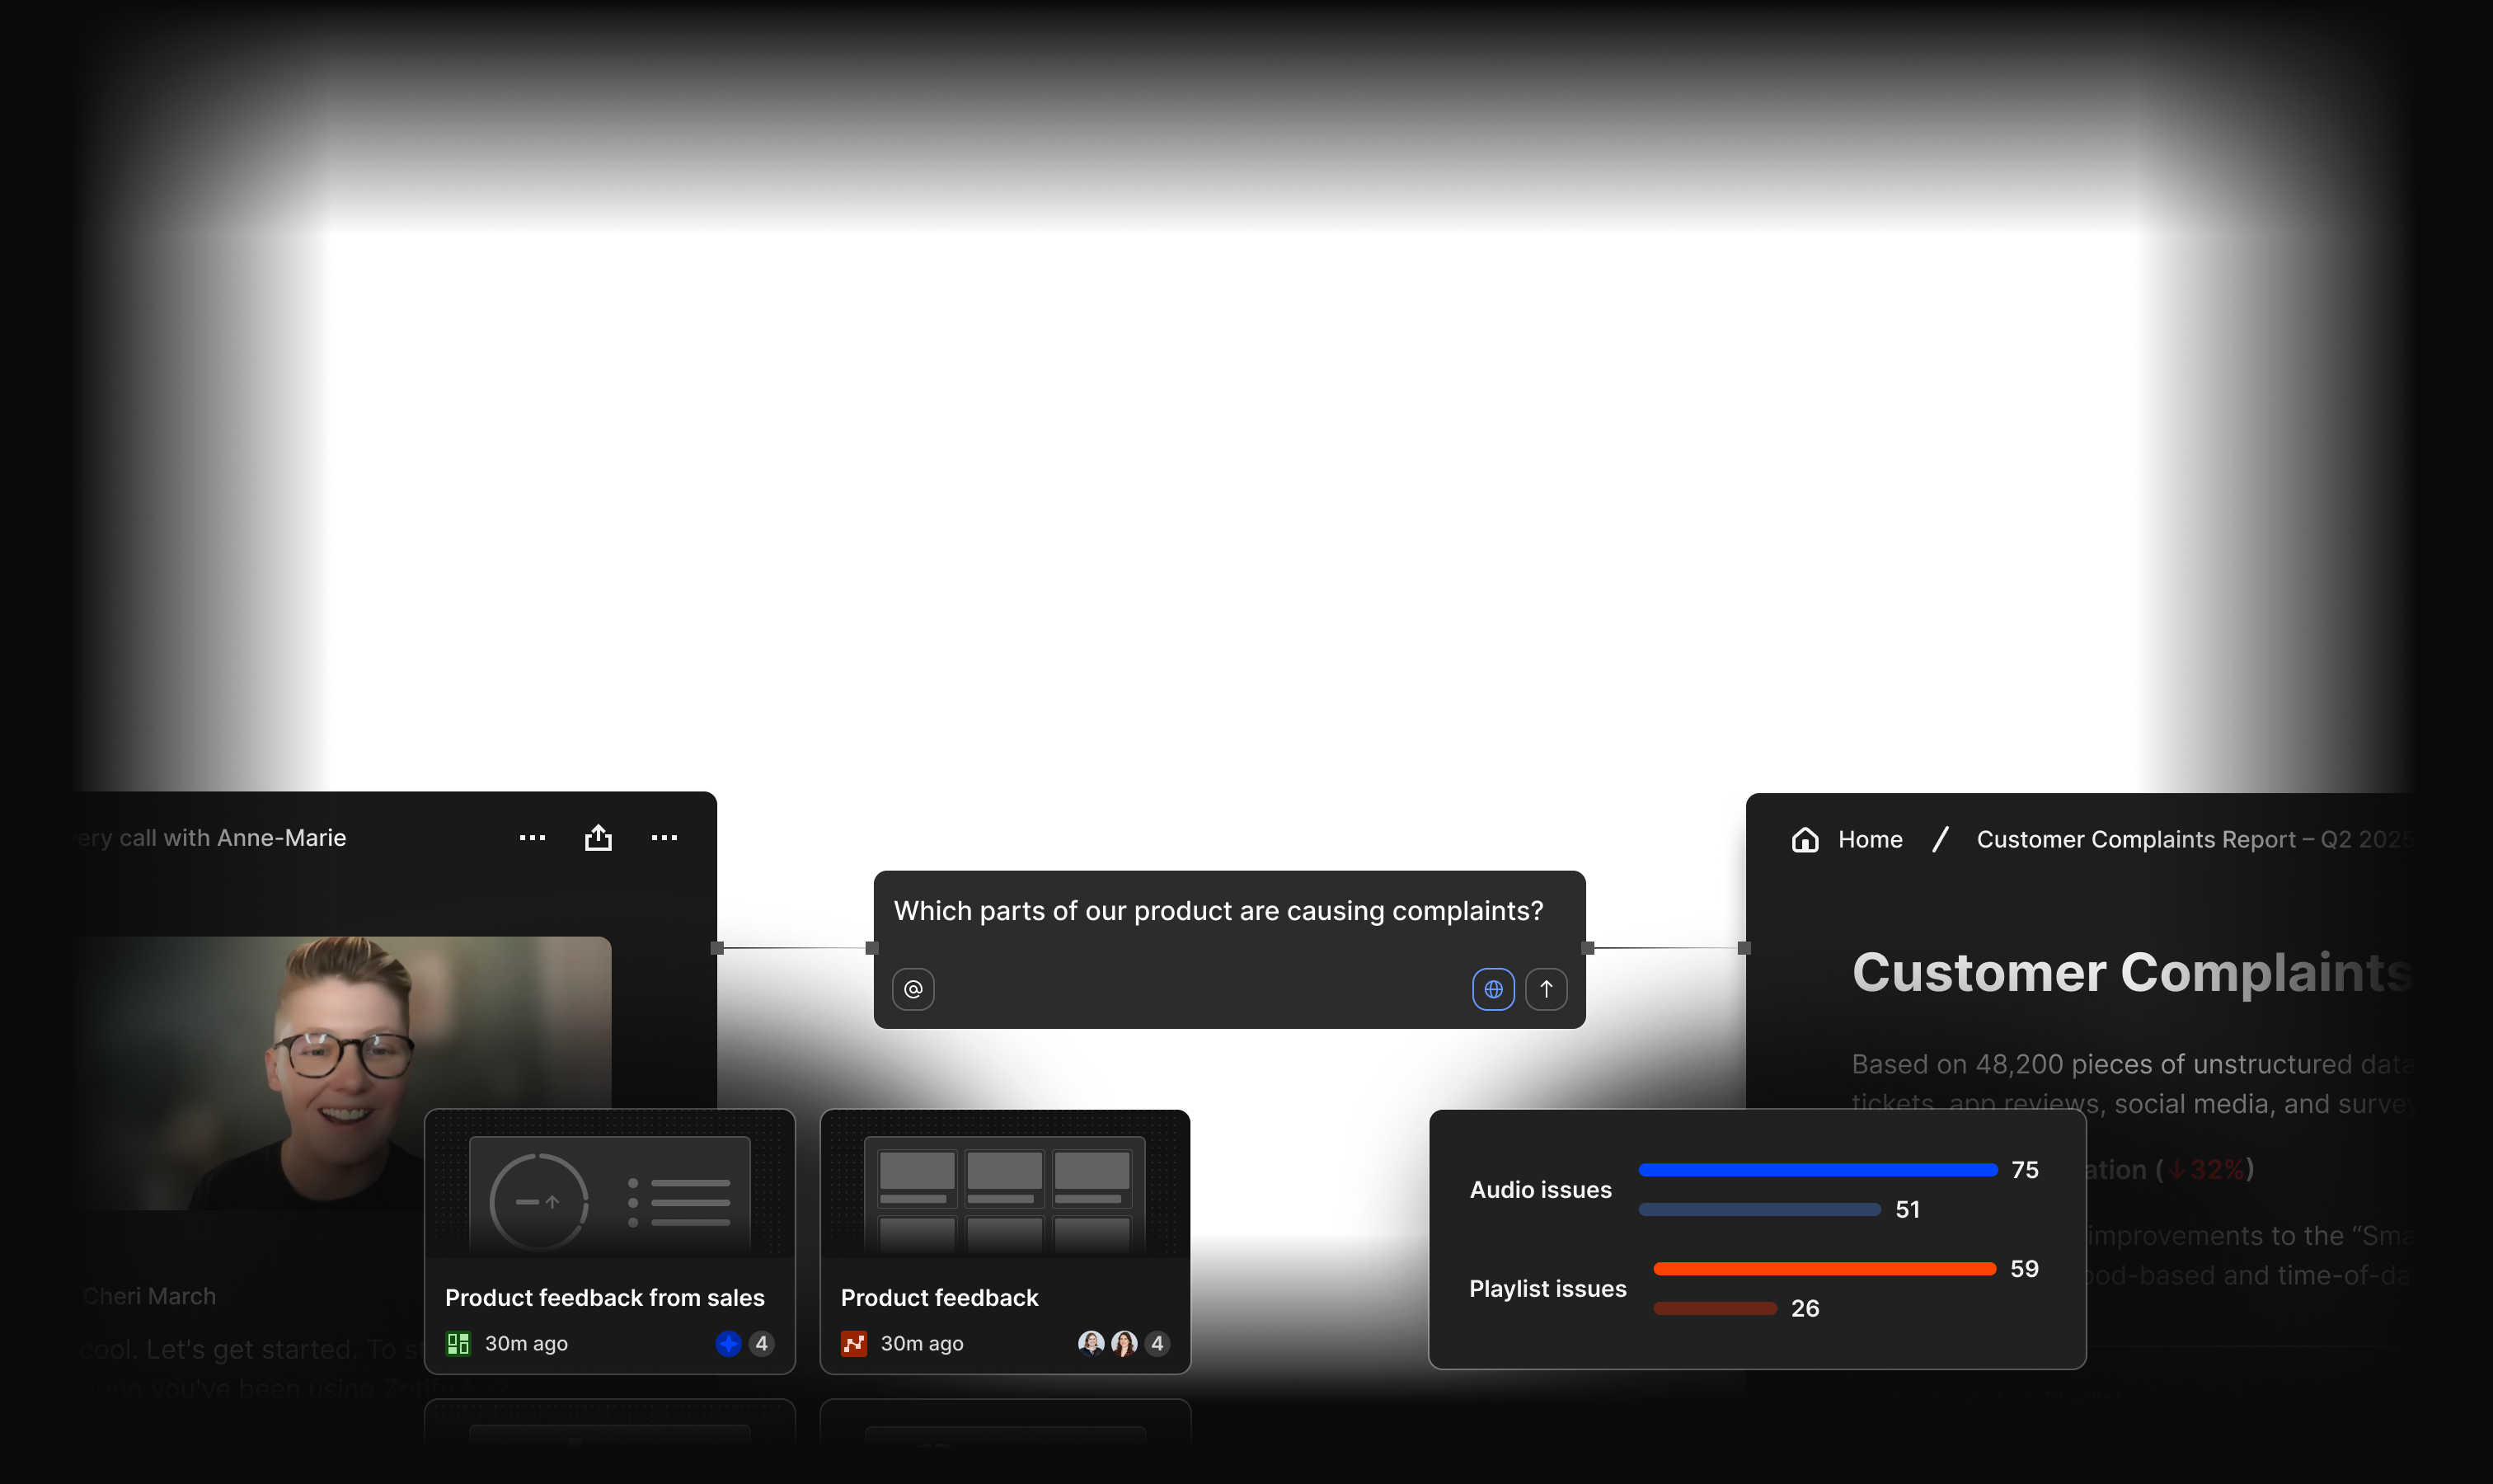Click the Customer Complaints report heading
The height and width of the screenshot is (1484, 2493).
pos(2130,972)
